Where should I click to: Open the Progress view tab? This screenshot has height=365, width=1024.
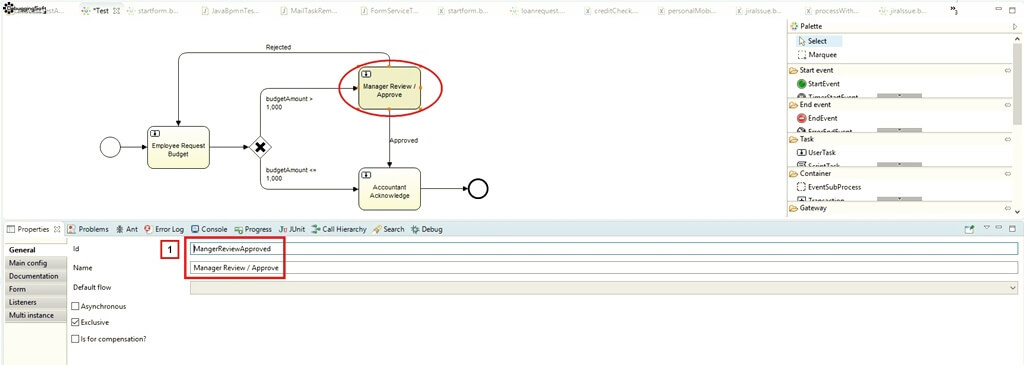click(x=253, y=229)
